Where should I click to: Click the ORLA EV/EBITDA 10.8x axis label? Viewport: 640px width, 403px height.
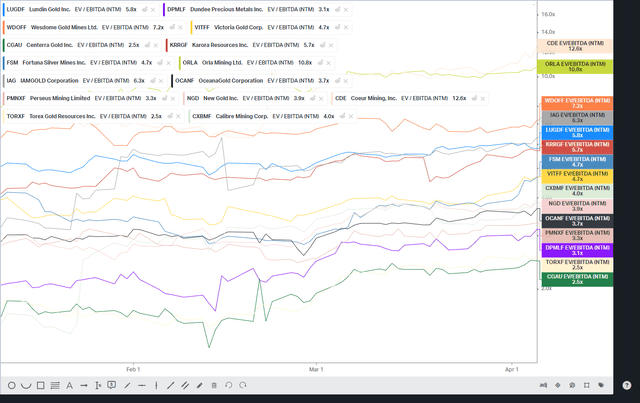point(575,67)
